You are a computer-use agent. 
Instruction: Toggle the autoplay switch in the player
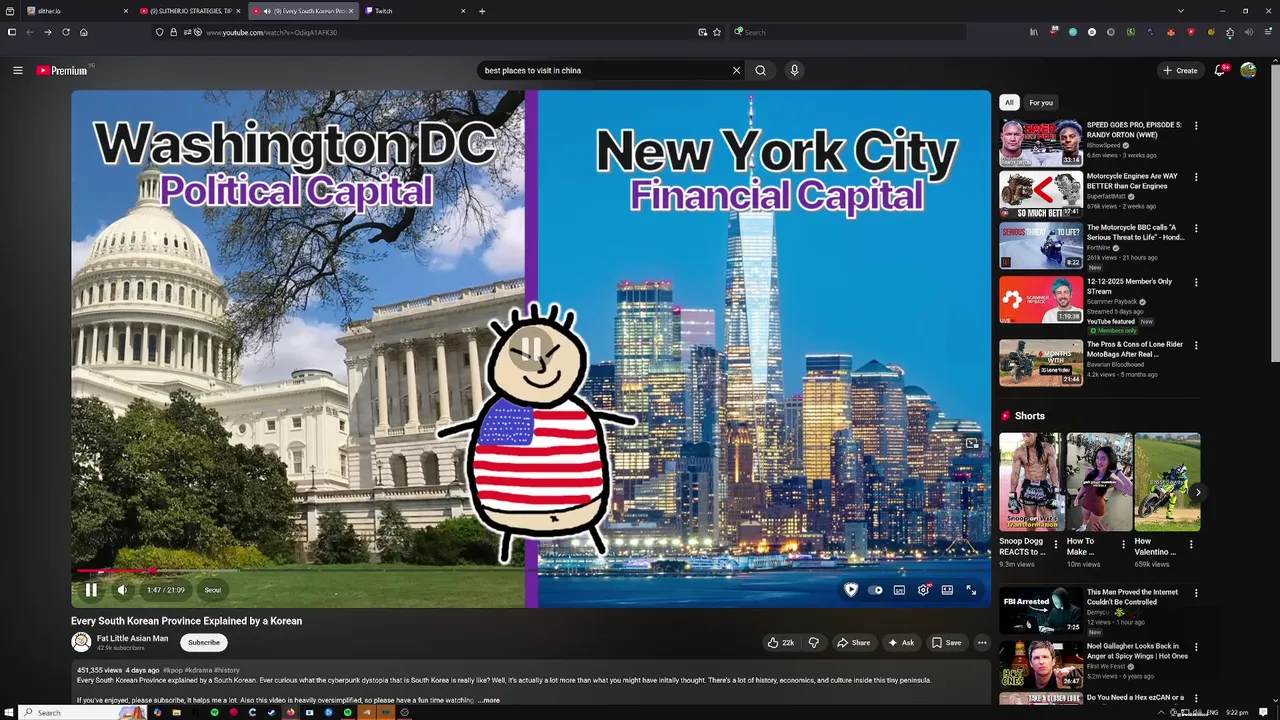coord(875,590)
